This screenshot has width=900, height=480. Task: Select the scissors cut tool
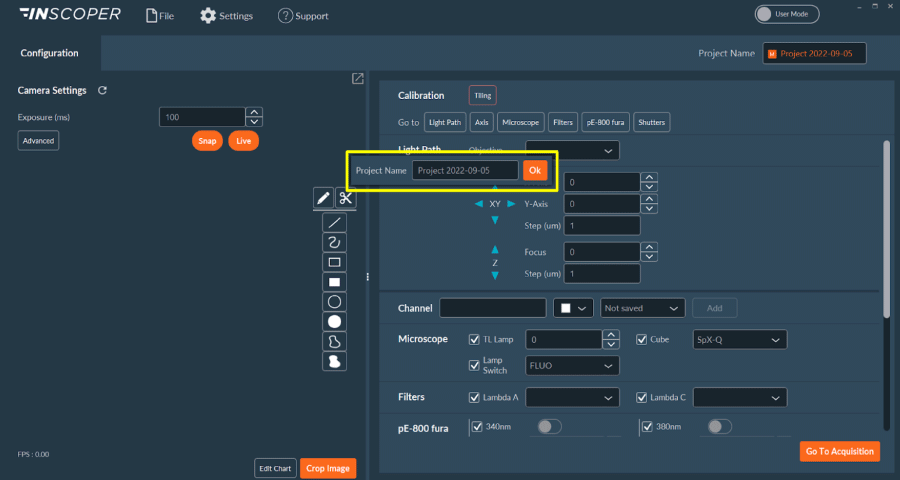pyautogui.click(x=345, y=198)
